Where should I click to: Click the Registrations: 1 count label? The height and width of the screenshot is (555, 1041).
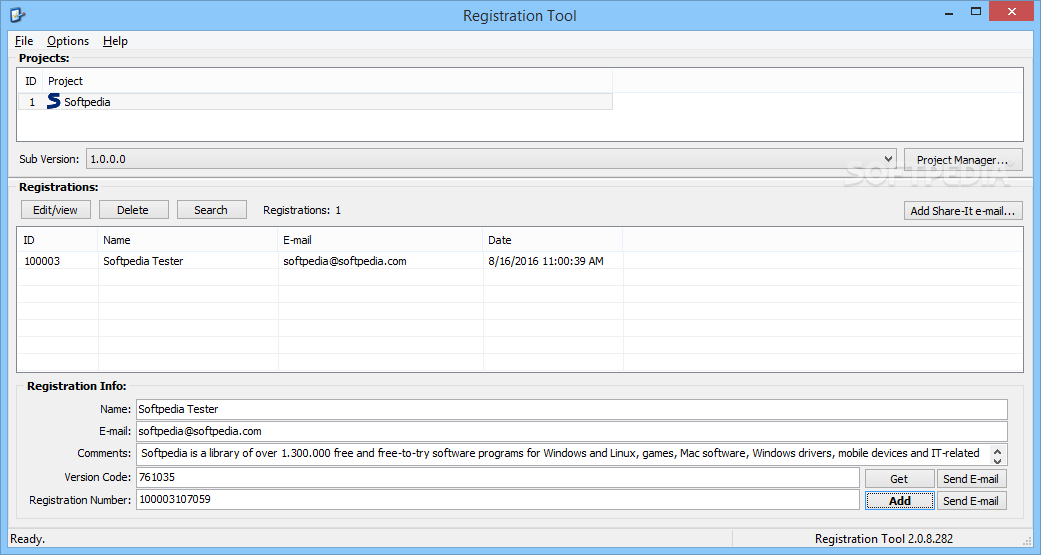[x=302, y=210]
